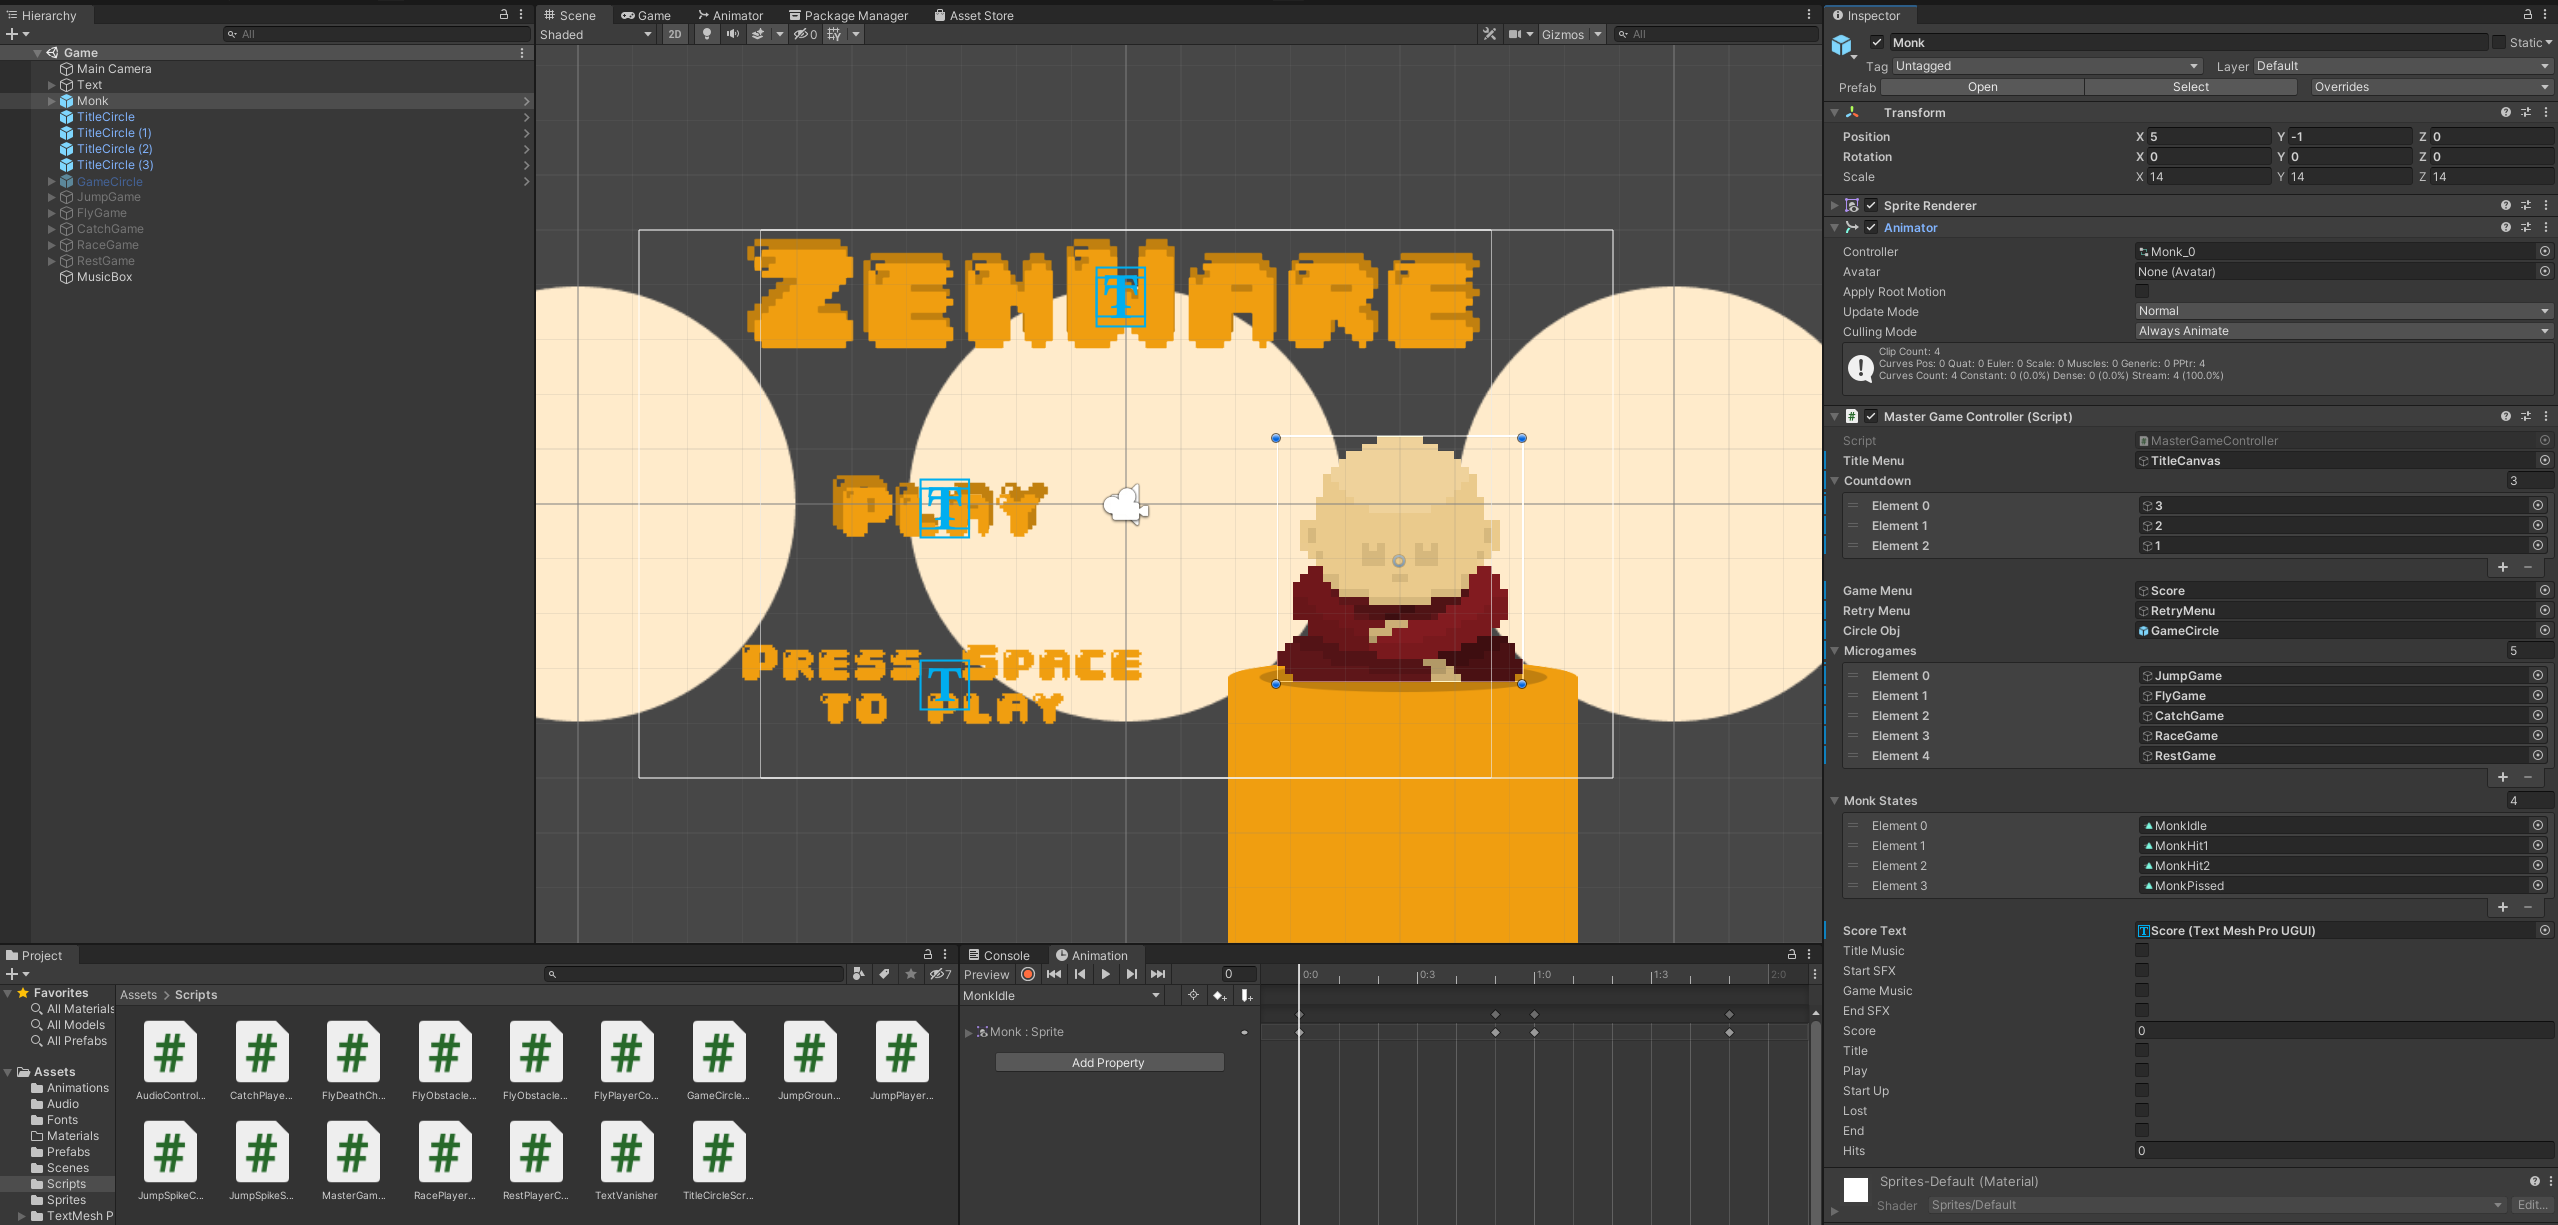Click the Add Property button

click(x=1108, y=1062)
